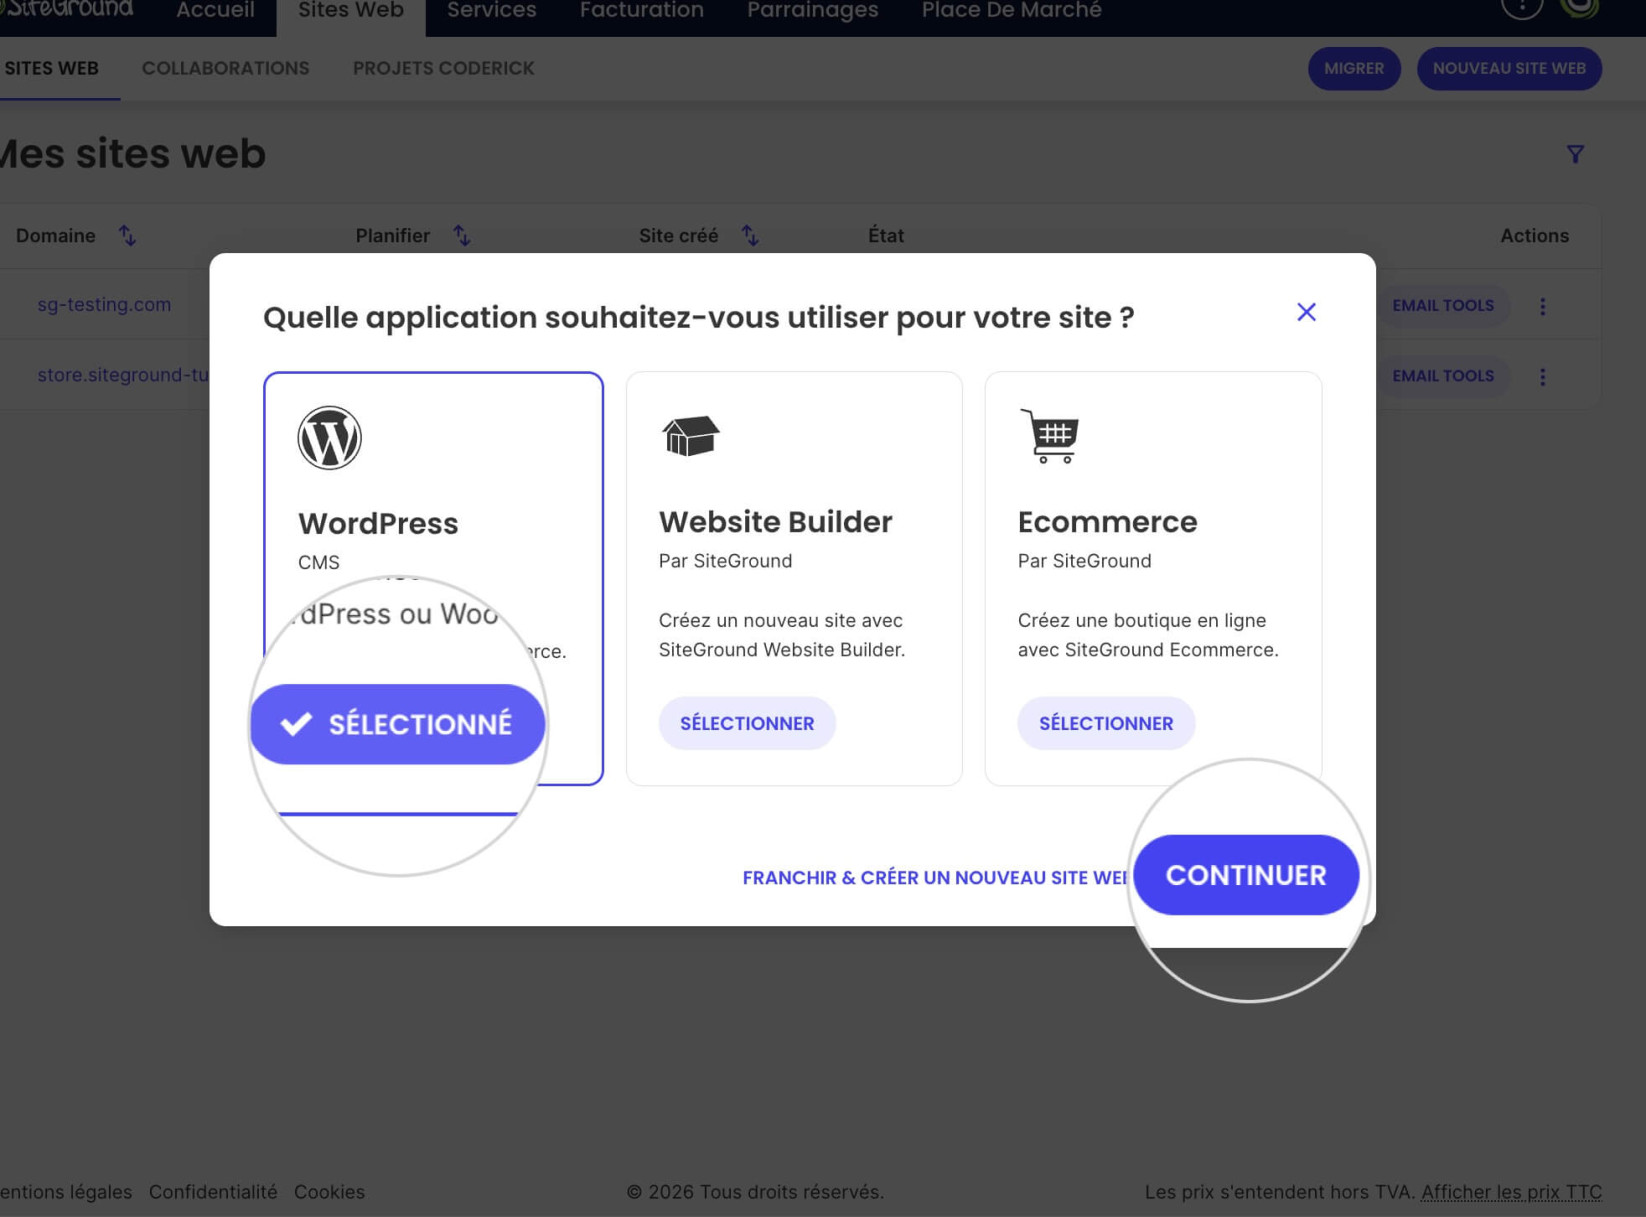Open the Services menu
This screenshot has width=1646, height=1217.
pos(492,11)
